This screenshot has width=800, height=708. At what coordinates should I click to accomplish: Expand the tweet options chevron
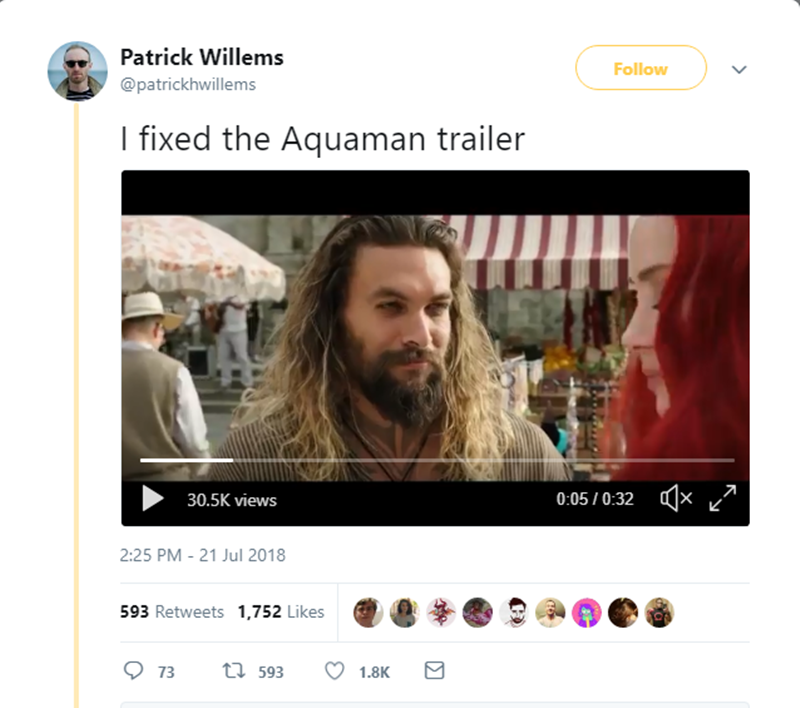tap(739, 70)
